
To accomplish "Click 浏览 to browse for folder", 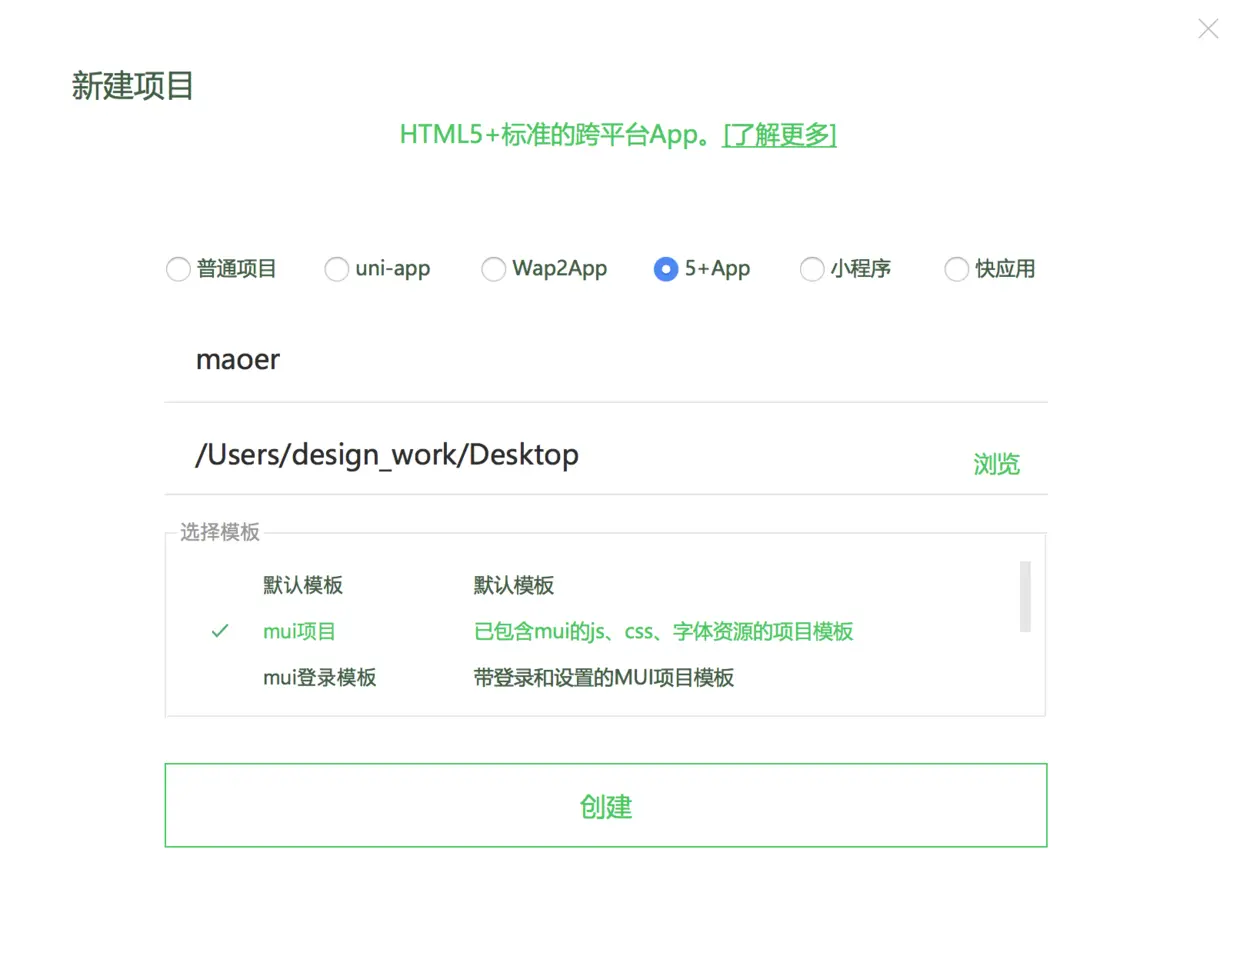I will 996,464.
